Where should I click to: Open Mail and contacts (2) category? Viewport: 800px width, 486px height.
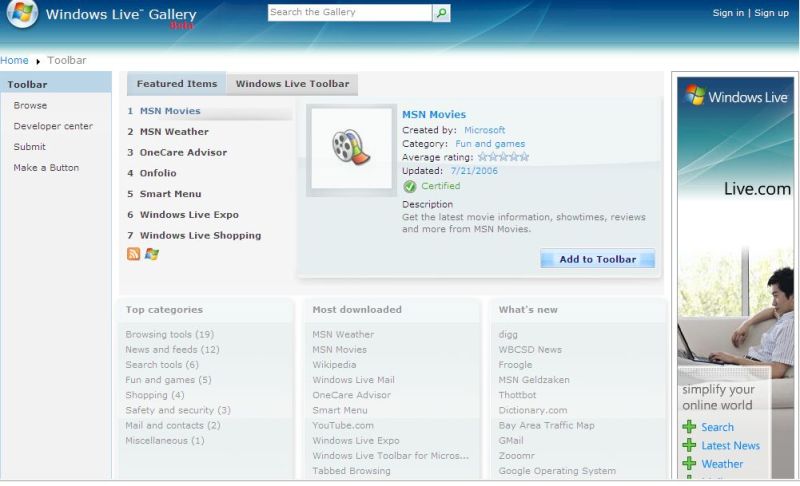coord(173,425)
